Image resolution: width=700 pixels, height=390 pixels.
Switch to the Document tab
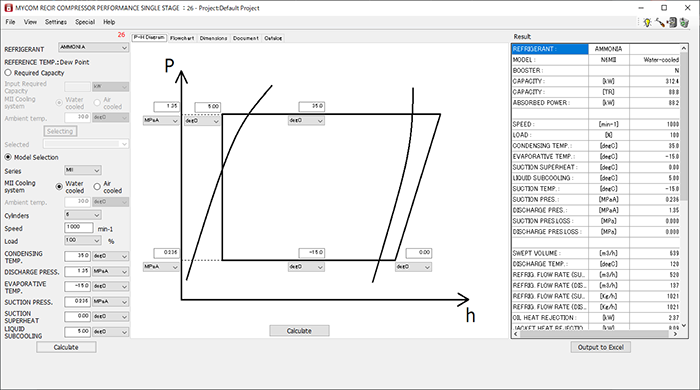(x=246, y=38)
